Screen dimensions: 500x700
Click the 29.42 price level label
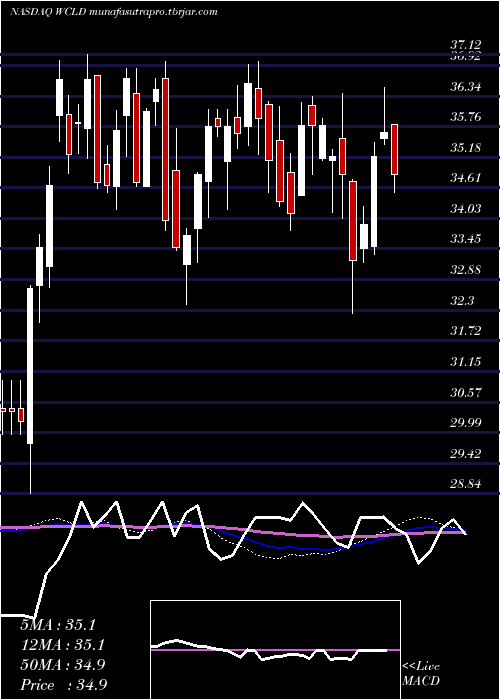tap(466, 454)
